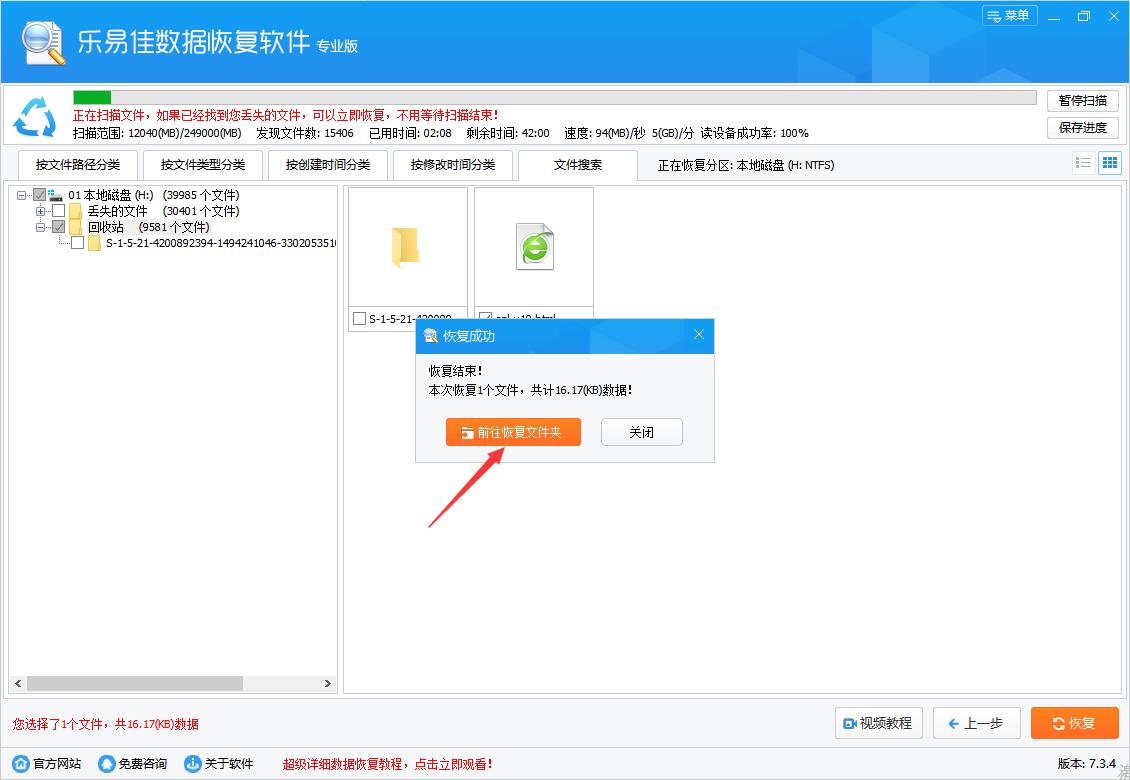
Task: Toggle checkbox for S-1-5-21 tree folder
Action: 78,243
